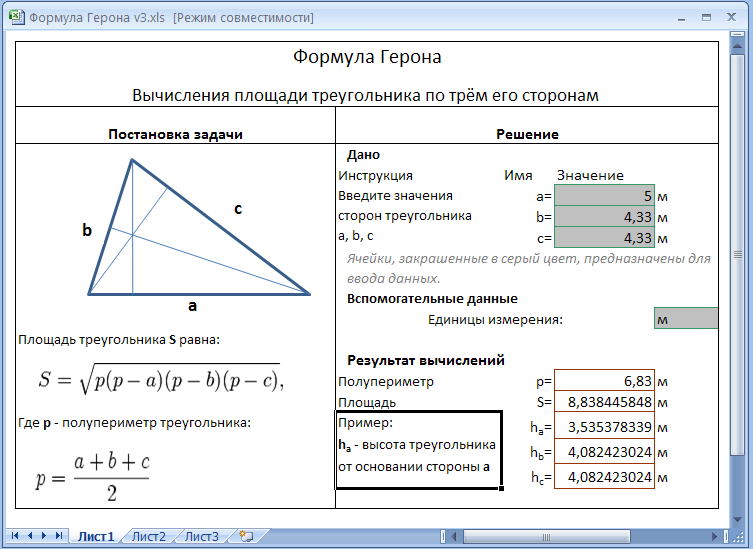Click the next sheet navigation arrow

point(45,537)
